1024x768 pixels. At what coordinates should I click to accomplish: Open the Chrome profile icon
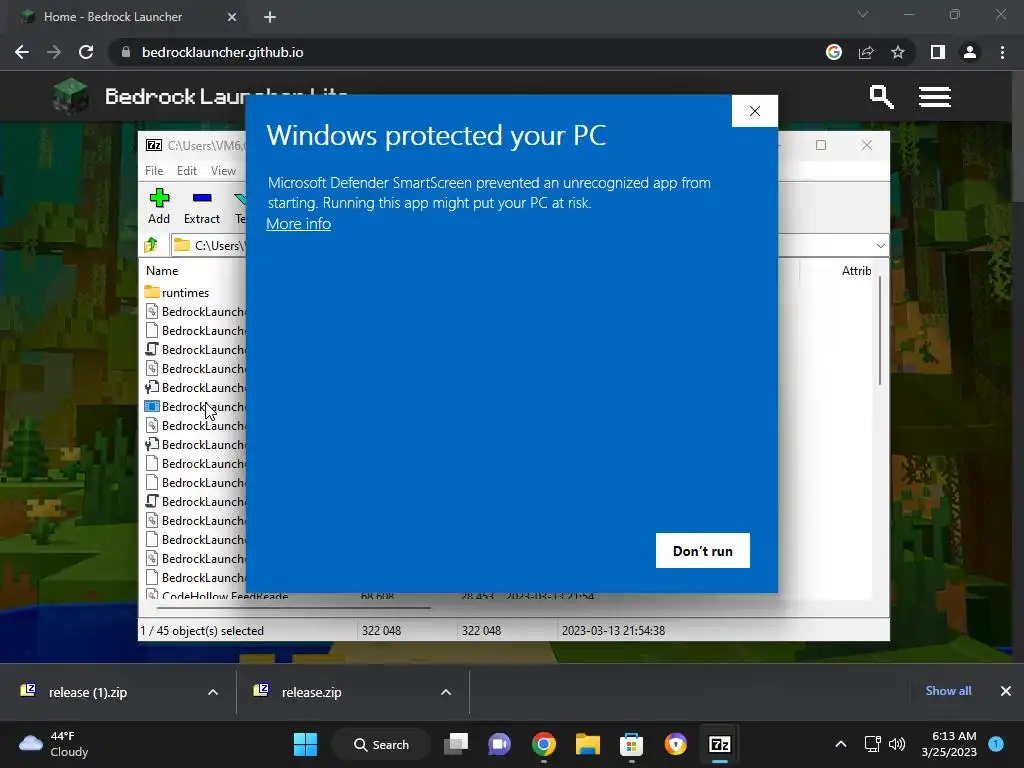pyautogui.click(x=970, y=52)
